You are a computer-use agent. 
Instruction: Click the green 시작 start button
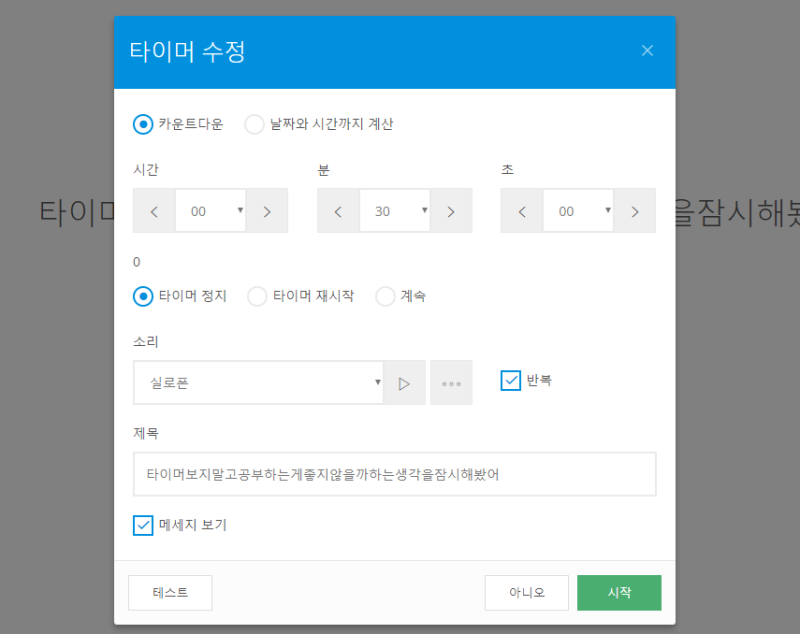619,592
